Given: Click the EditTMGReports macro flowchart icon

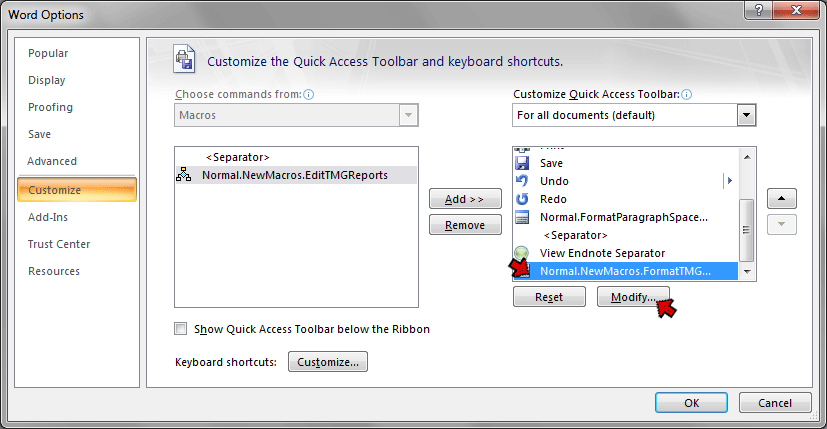Looking at the screenshot, I should (184, 175).
